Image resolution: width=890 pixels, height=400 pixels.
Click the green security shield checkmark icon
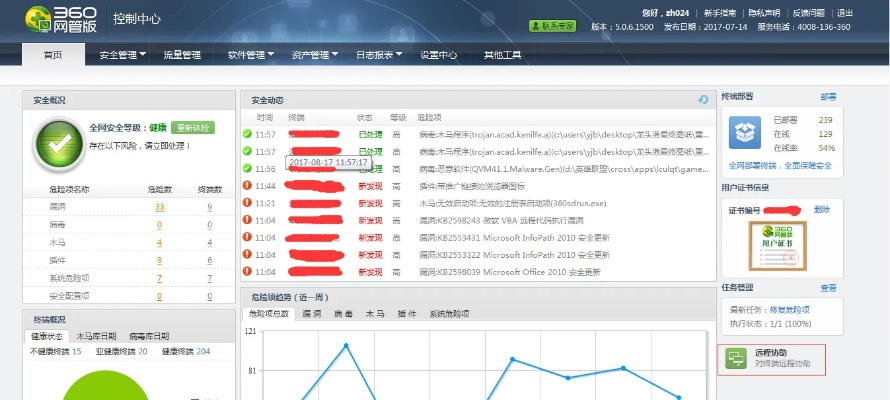pyautogui.click(x=57, y=145)
